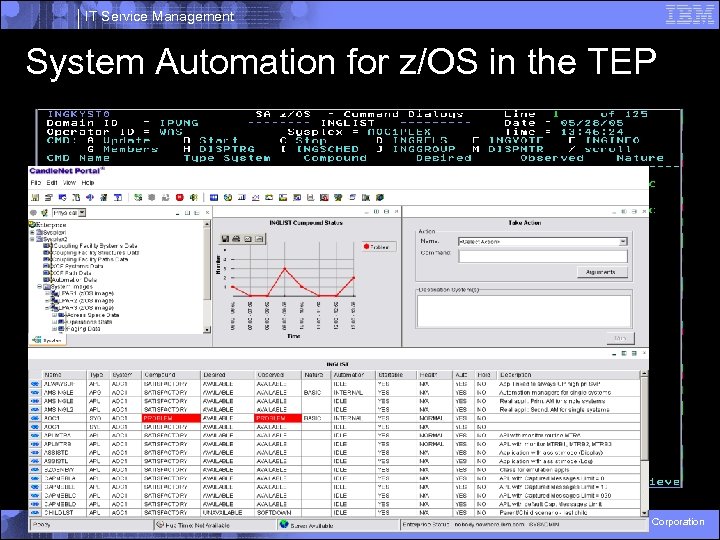Click the red Problem legend marker on chart
Viewport: 720px width, 540px height.
[366, 247]
